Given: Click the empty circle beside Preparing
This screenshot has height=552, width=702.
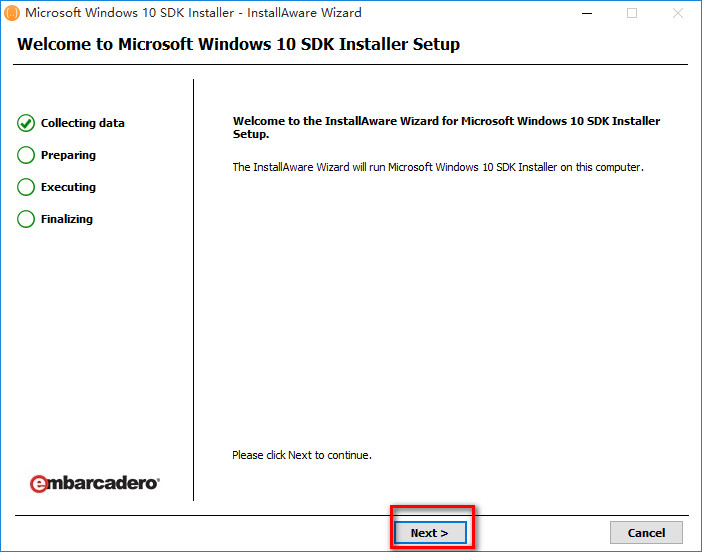Looking at the screenshot, I should point(26,155).
